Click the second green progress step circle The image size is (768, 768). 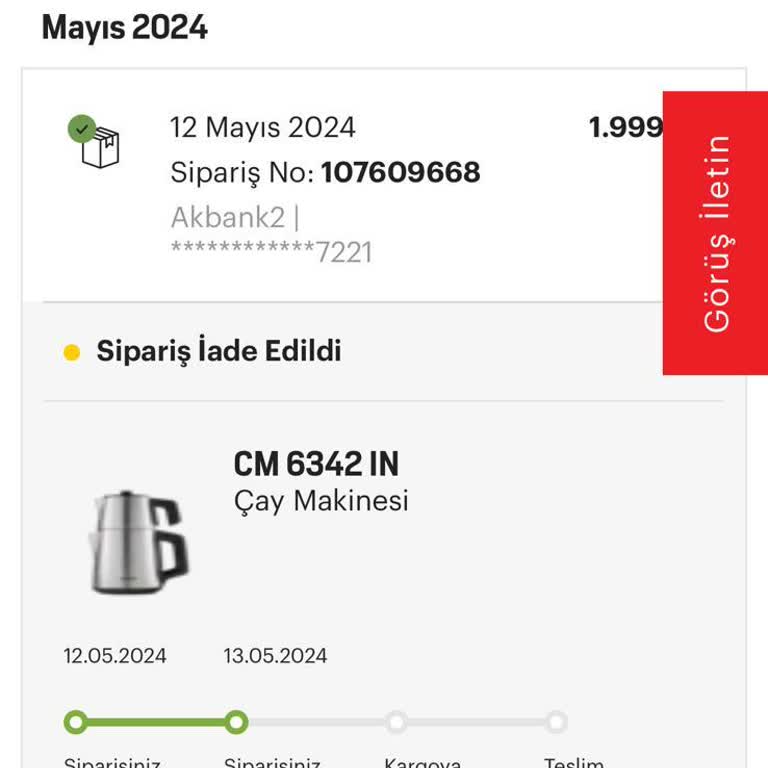click(236, 722)
